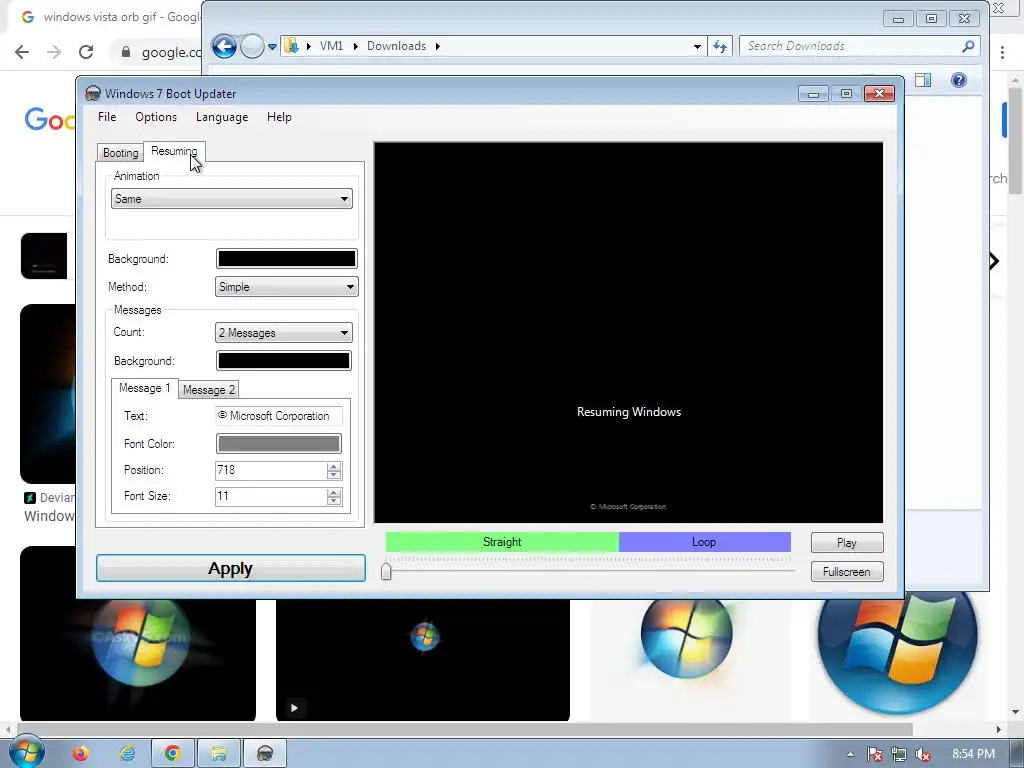1024x768 pixels.
Task: Pick the main Background color swatch
Action: pos(286,259)
